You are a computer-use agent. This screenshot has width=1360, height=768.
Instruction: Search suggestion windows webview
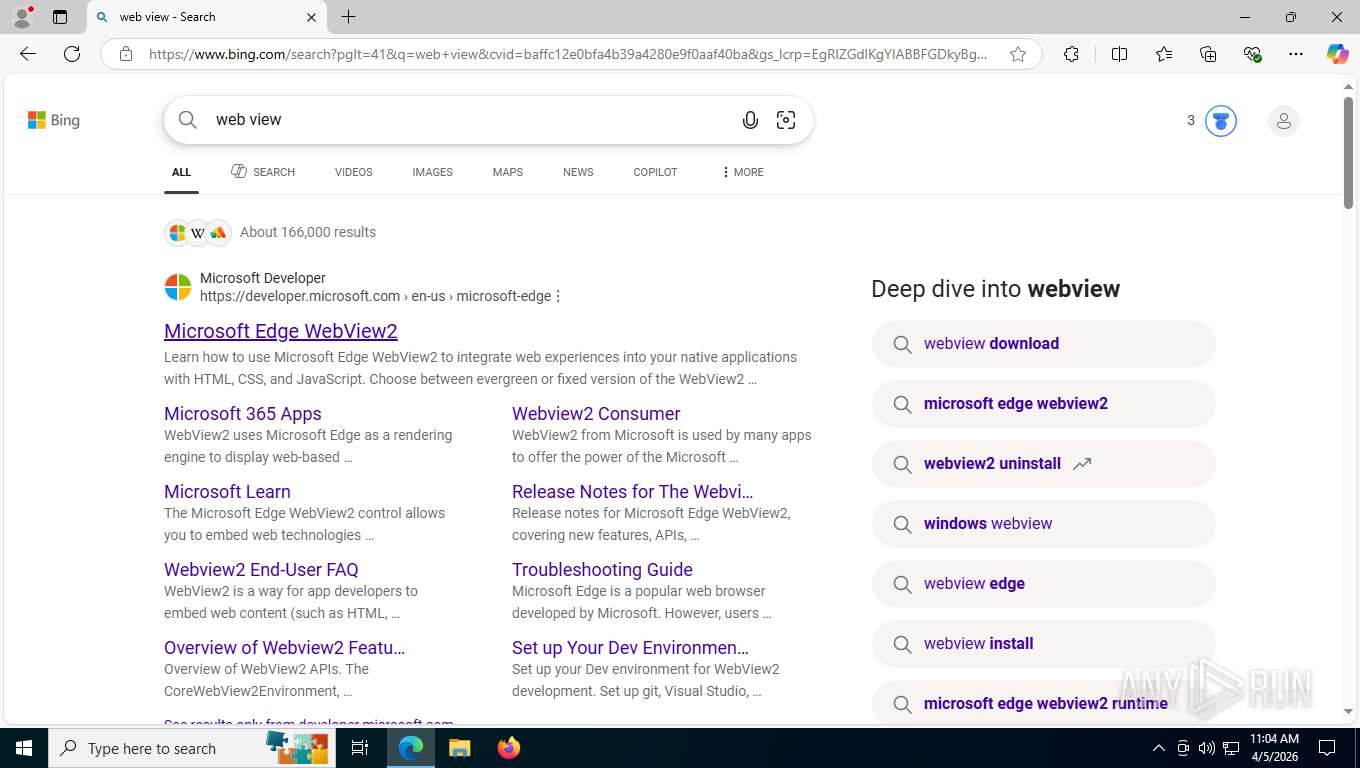tap(1043, 524)
